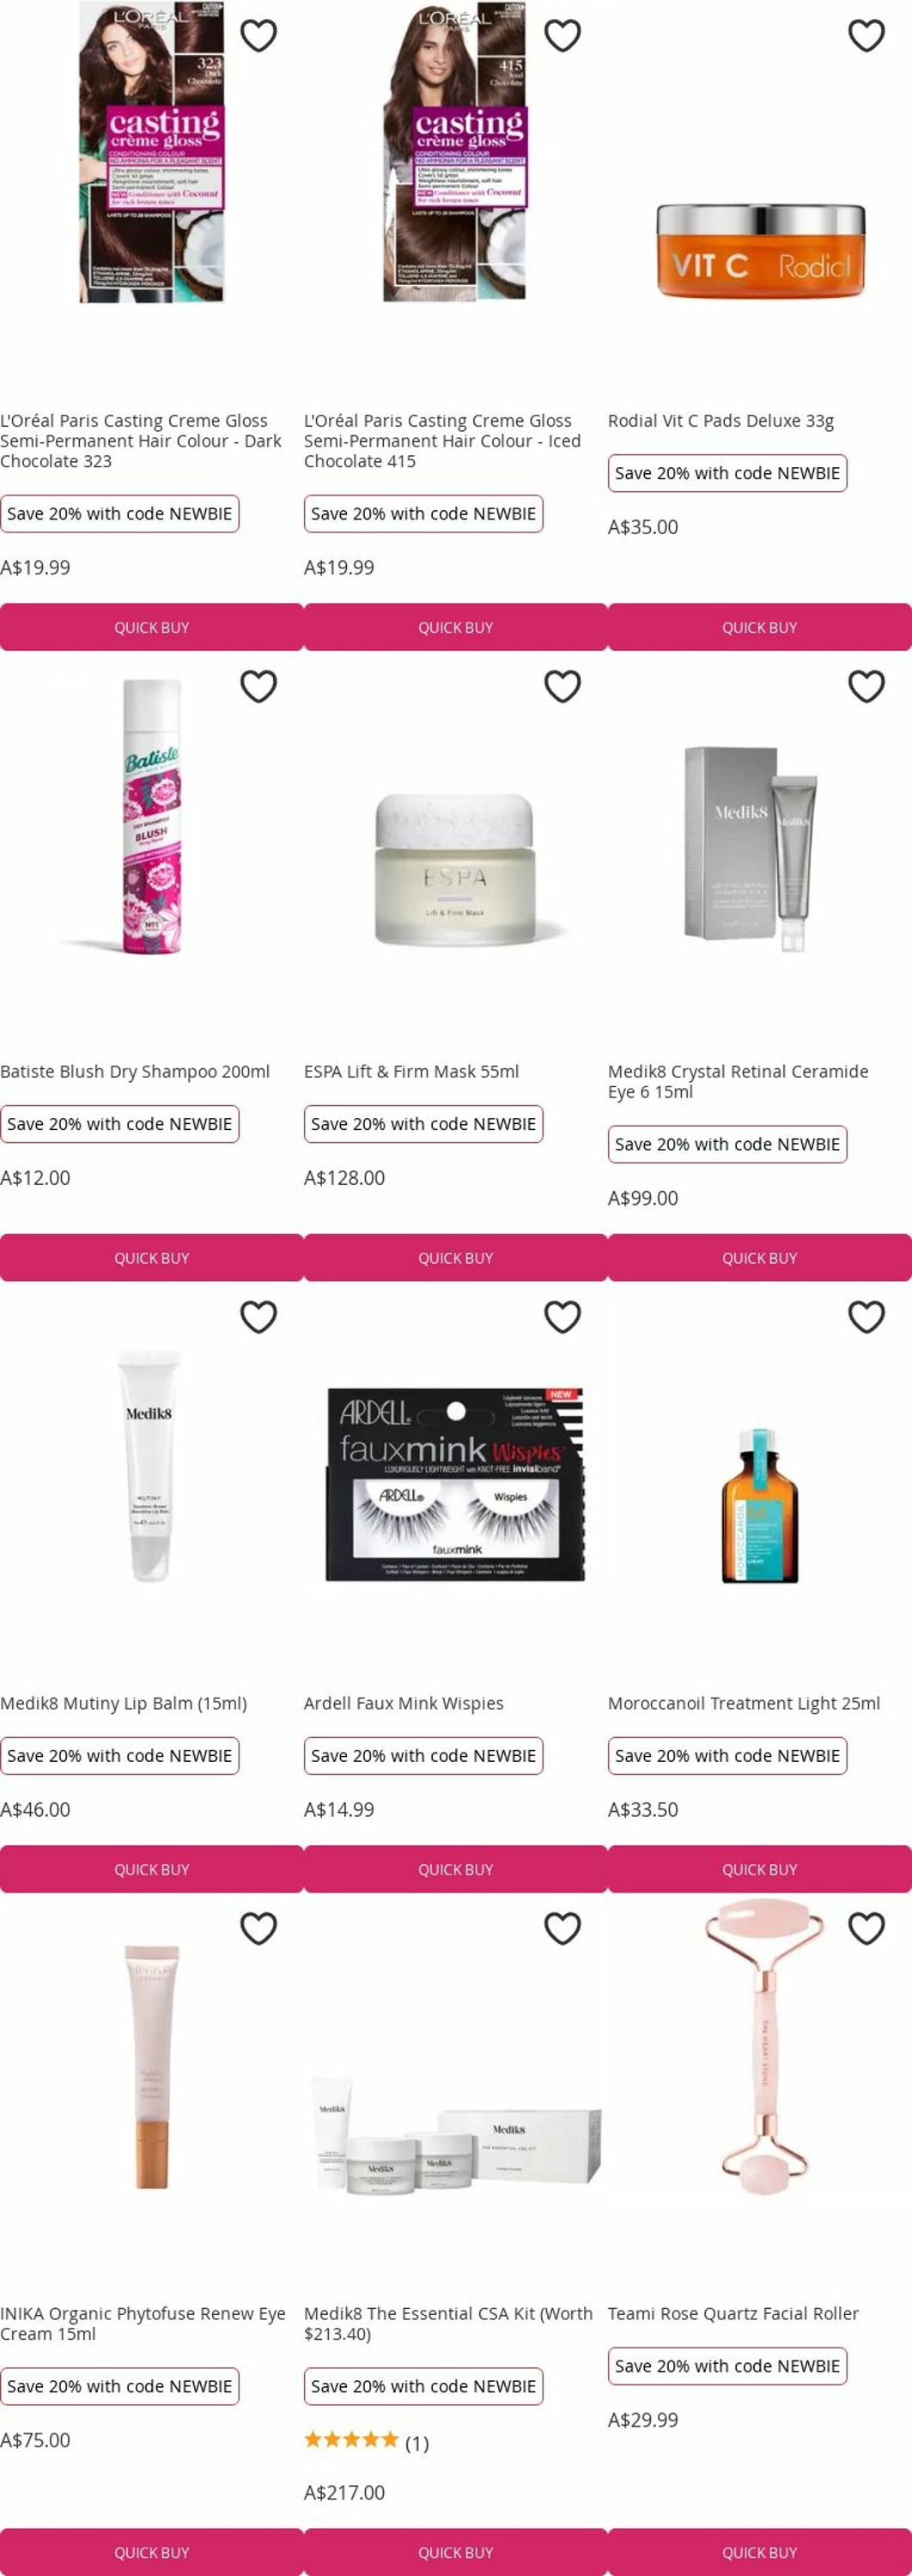View the Ardell Faux Mink Wispies product image
The image size is (912, 2576).
[x=455, y=1483]
